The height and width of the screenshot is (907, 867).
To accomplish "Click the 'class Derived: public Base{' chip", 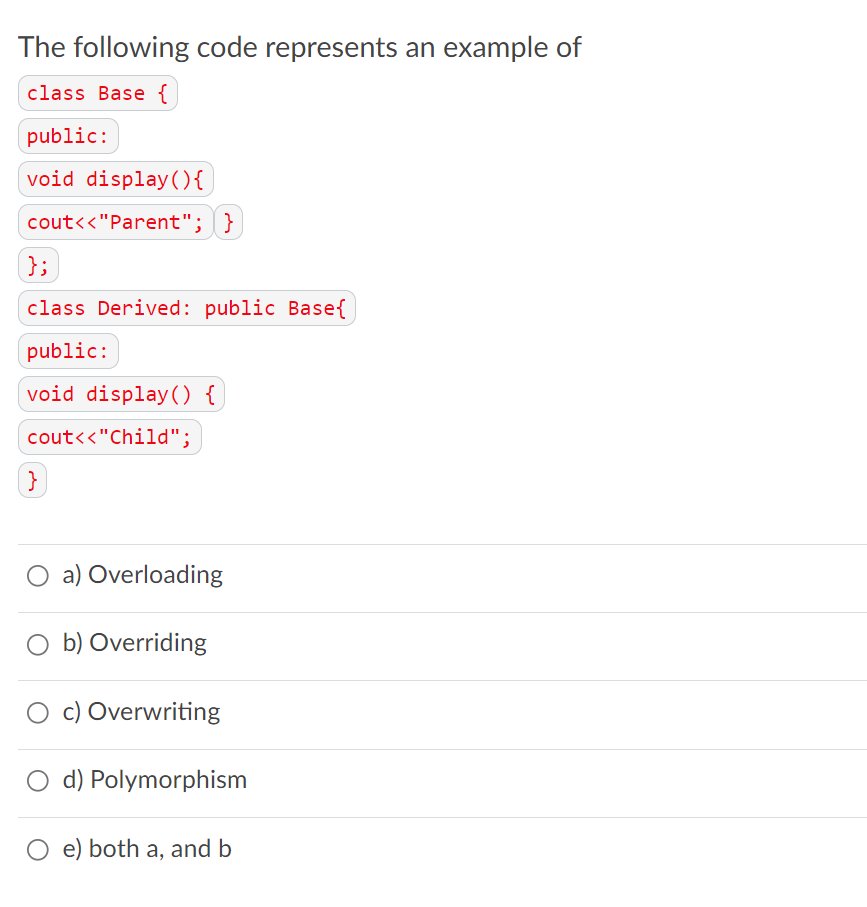I will coord(186,308).
